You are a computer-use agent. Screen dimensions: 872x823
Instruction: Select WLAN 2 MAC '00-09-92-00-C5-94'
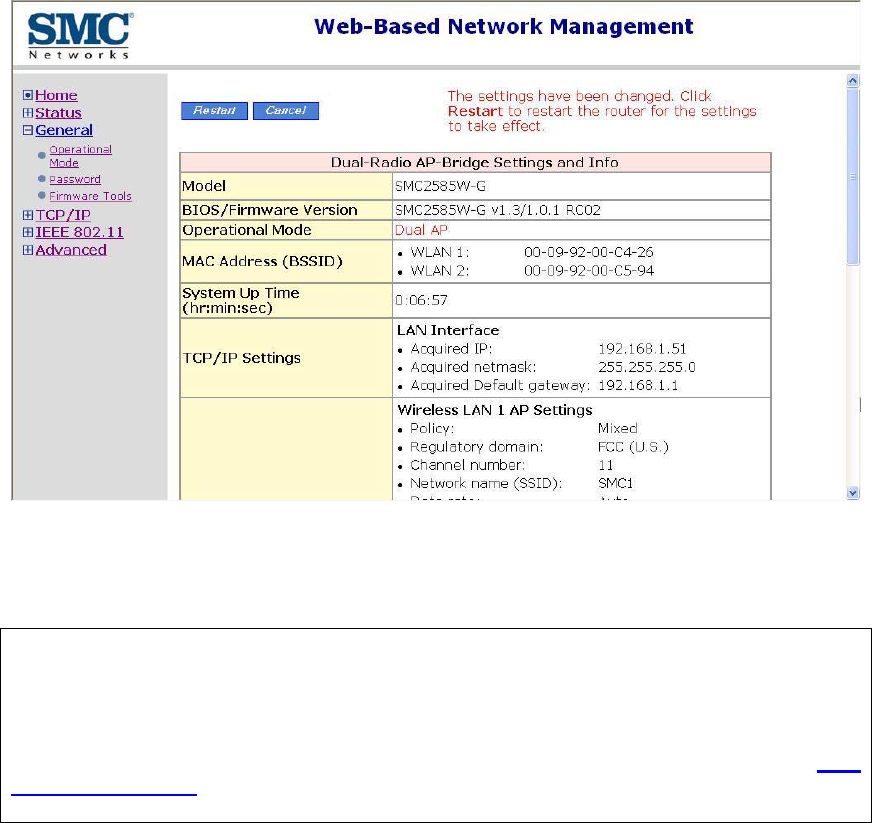tap(589, 271)
